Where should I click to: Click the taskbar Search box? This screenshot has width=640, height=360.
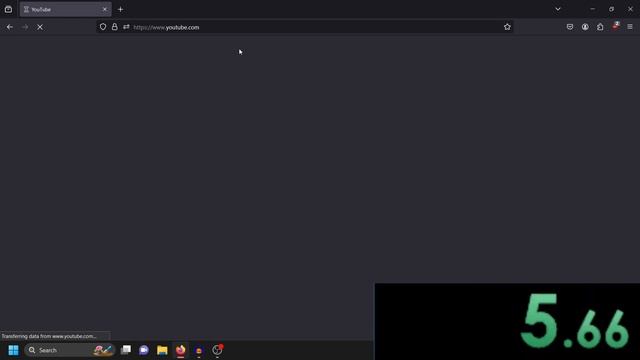pyautogui.click(x=69, y=350)
